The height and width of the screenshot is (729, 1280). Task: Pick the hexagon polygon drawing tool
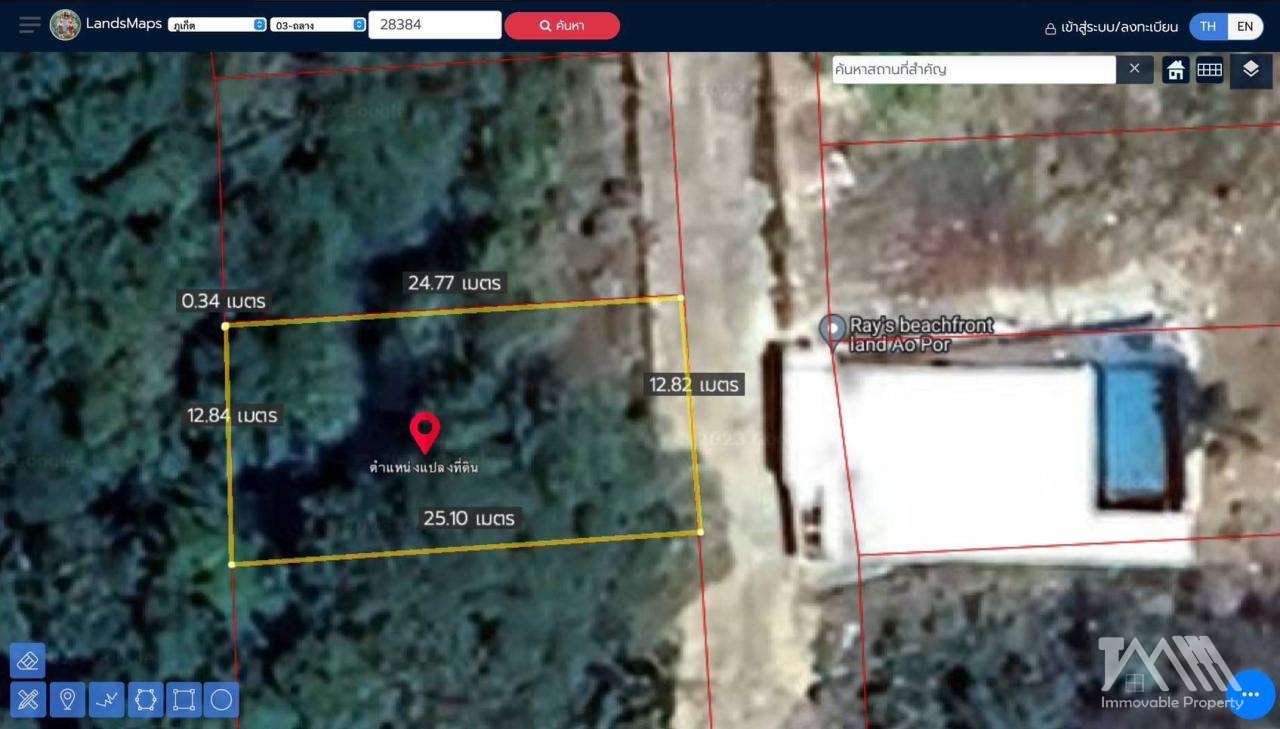(x=145, y=700)
